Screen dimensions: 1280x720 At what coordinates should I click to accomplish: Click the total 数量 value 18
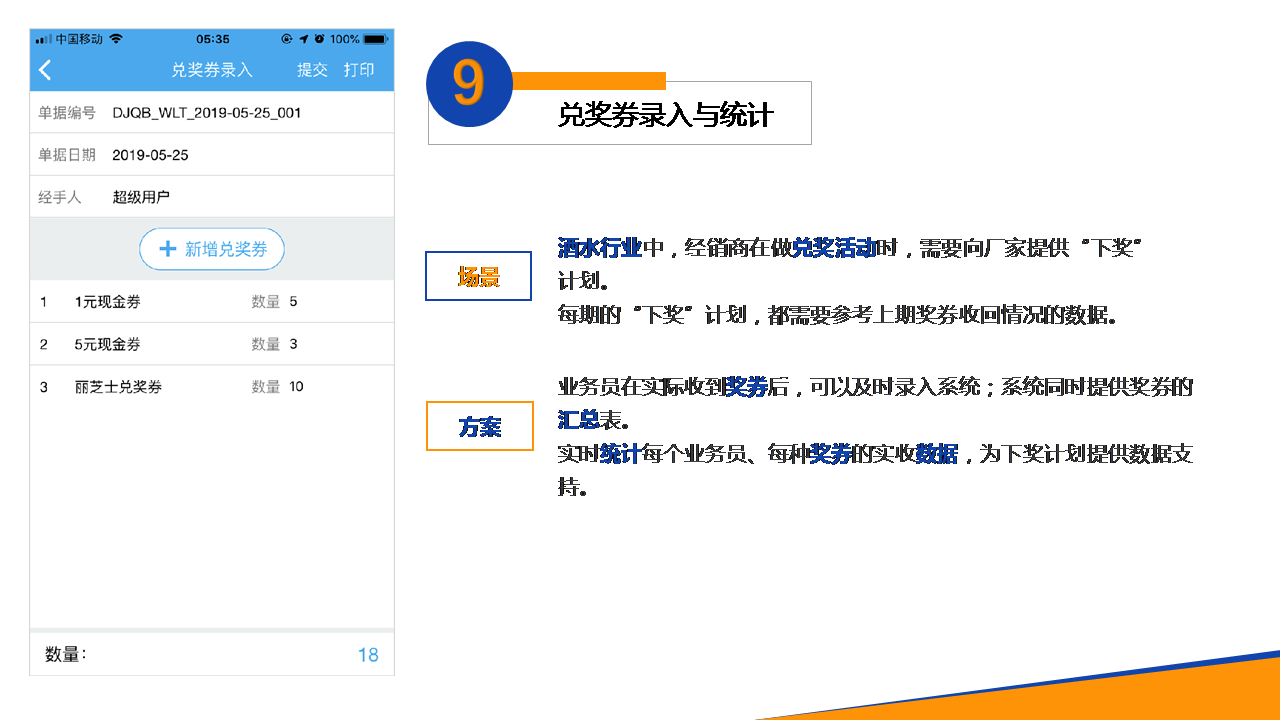click(368, 655)
